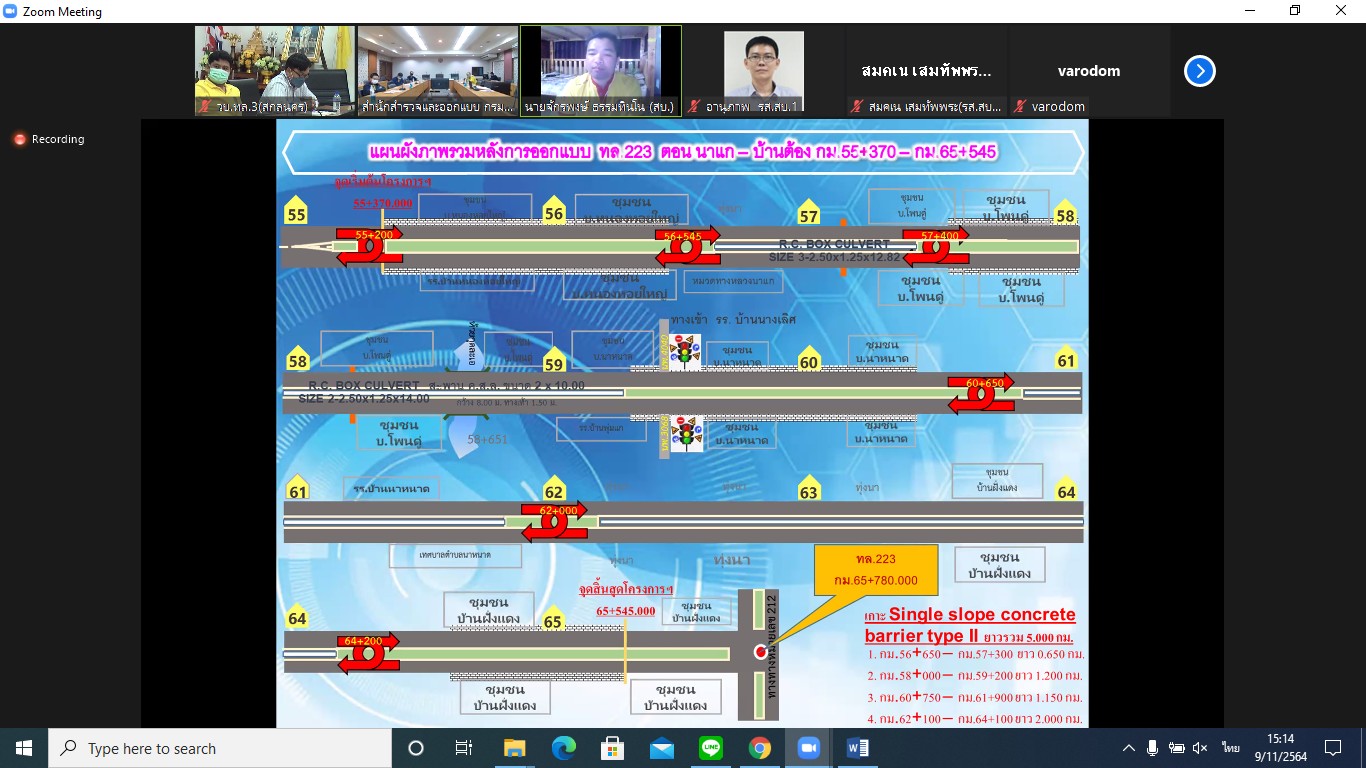Open the notifications action center
The width and height of the screenshot is (1366, 768).
tap(1333, 748)
